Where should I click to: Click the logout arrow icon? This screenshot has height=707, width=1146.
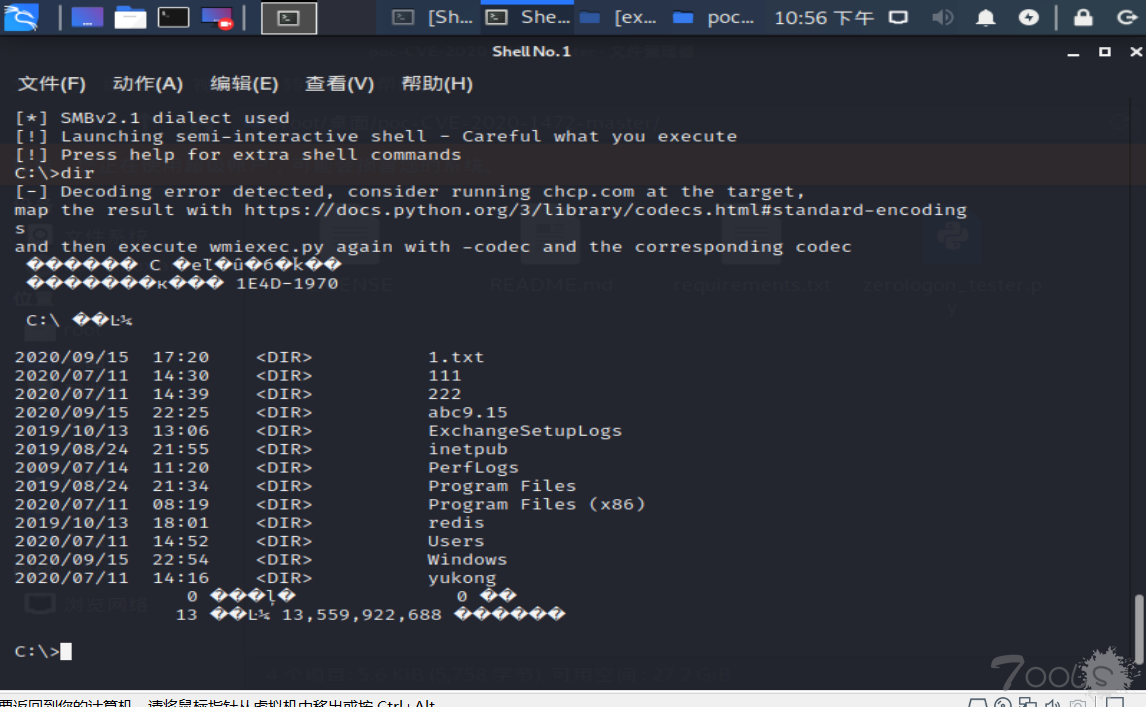1126,18
